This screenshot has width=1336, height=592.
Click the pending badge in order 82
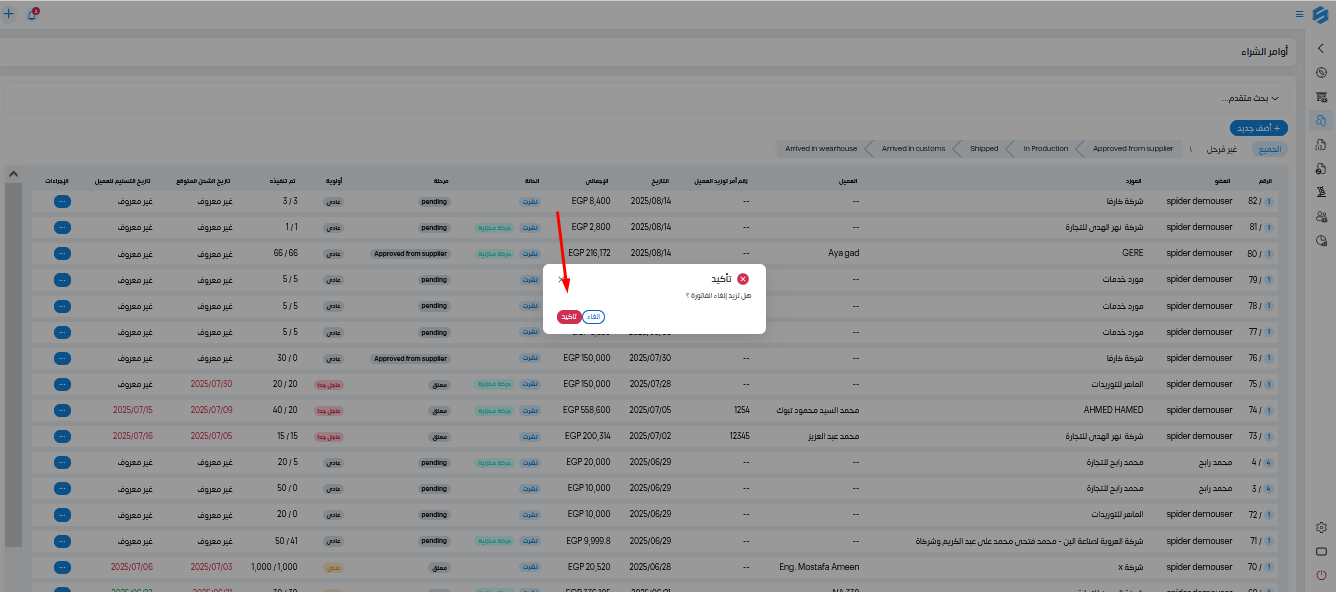[x=434, y=202]
